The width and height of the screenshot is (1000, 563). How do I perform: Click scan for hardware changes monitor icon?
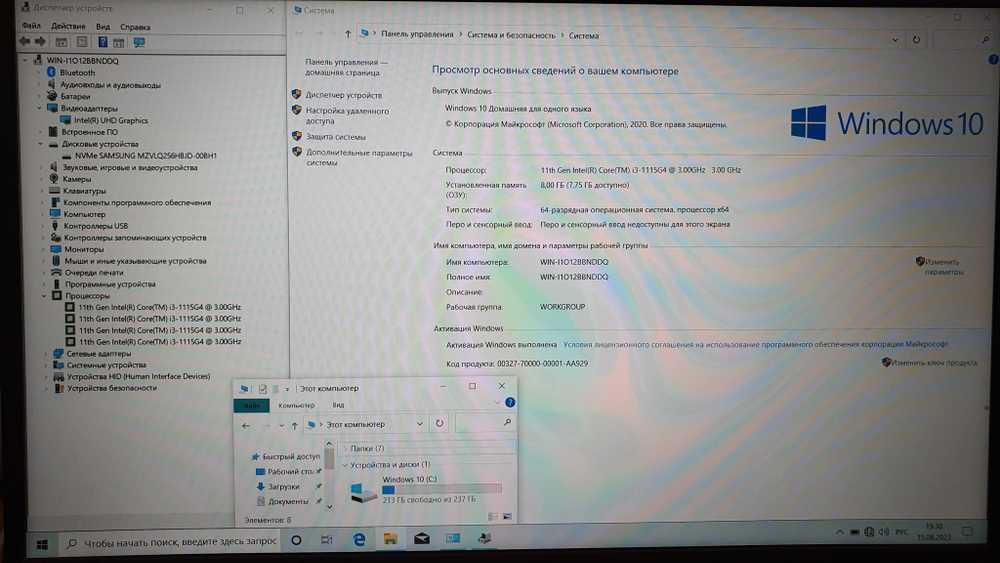coord(139,42)
